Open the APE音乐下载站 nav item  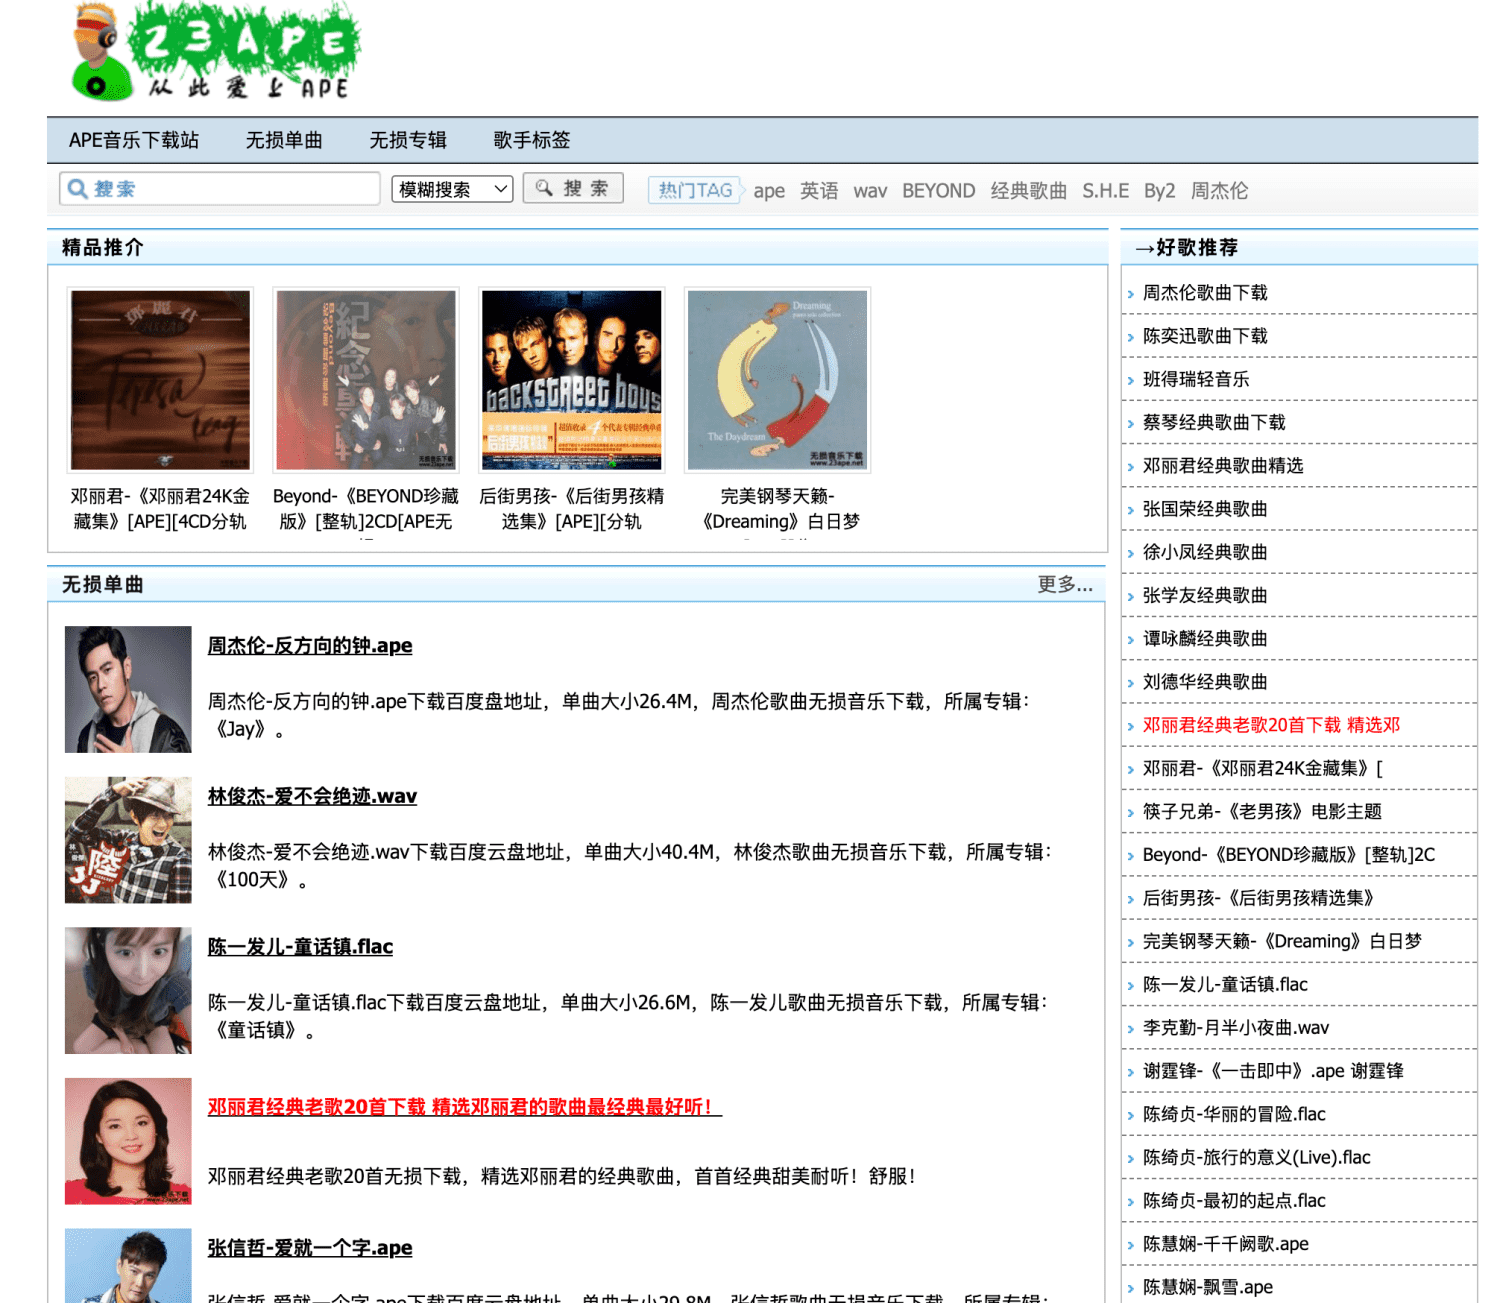pyautogui.click(x=134, y=140)
